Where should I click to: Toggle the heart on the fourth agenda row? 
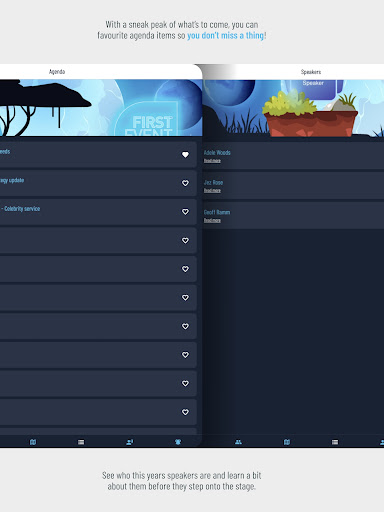click(x=185, y=240)
